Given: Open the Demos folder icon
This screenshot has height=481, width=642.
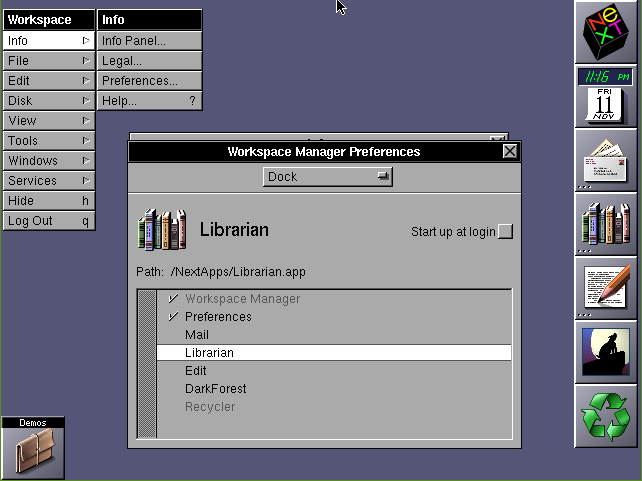Looking at the screenshot, I should coord(33,447).
